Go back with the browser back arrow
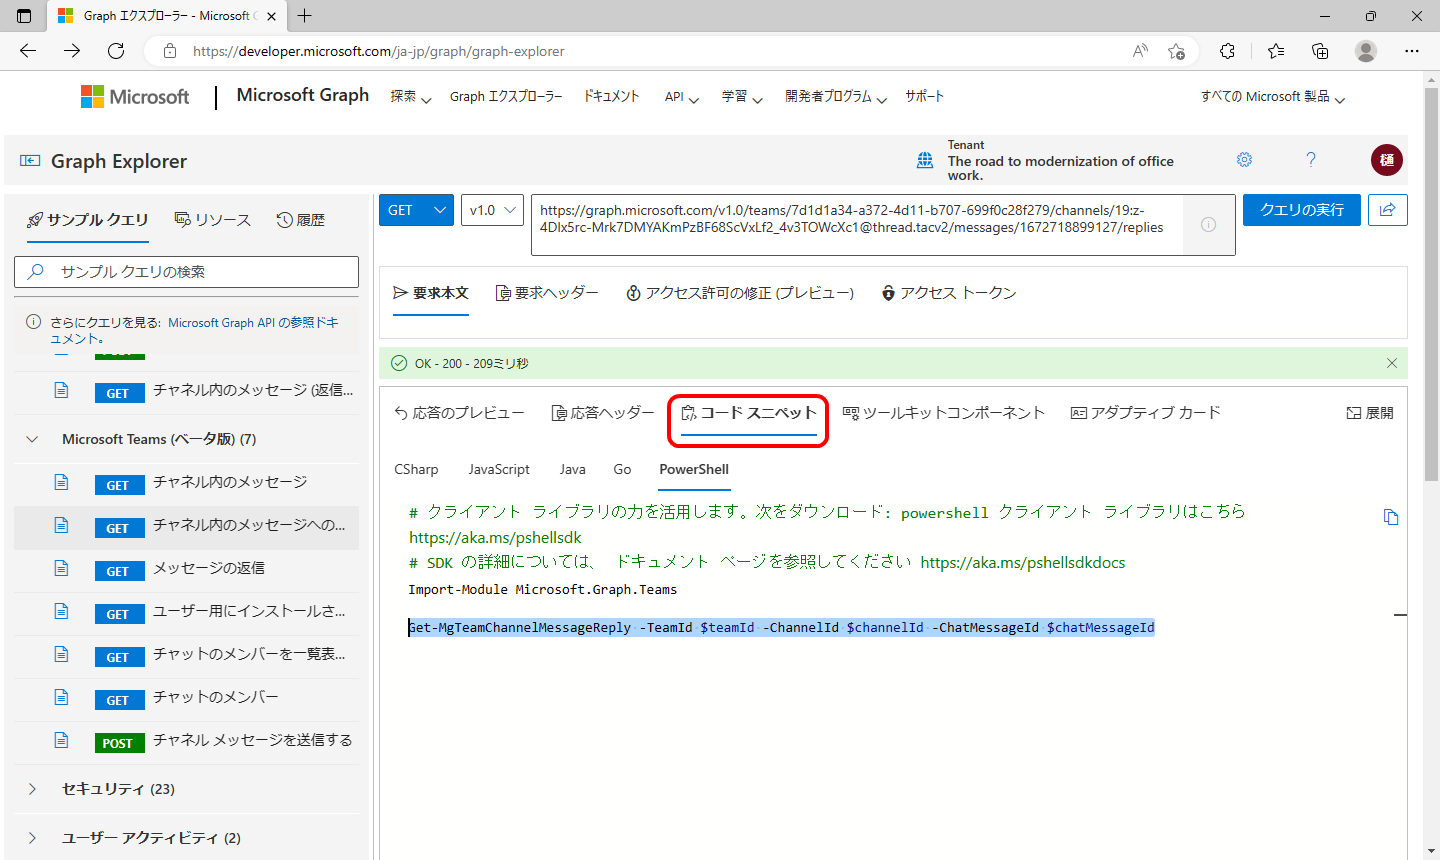1440x860 pixels. coord(28,51)
